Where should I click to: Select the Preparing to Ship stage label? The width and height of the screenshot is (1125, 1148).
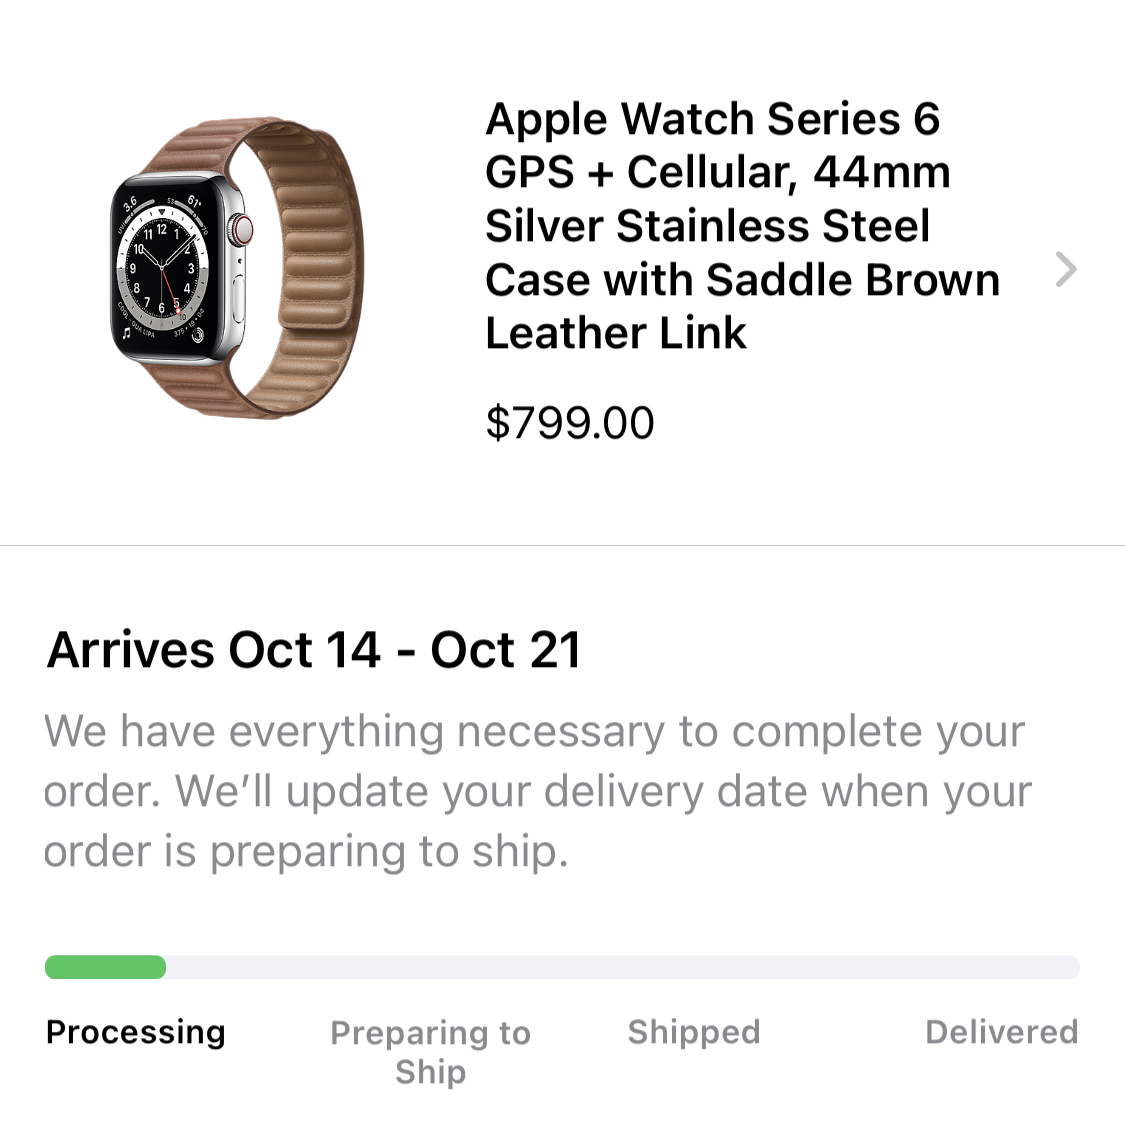point(430,1051)
